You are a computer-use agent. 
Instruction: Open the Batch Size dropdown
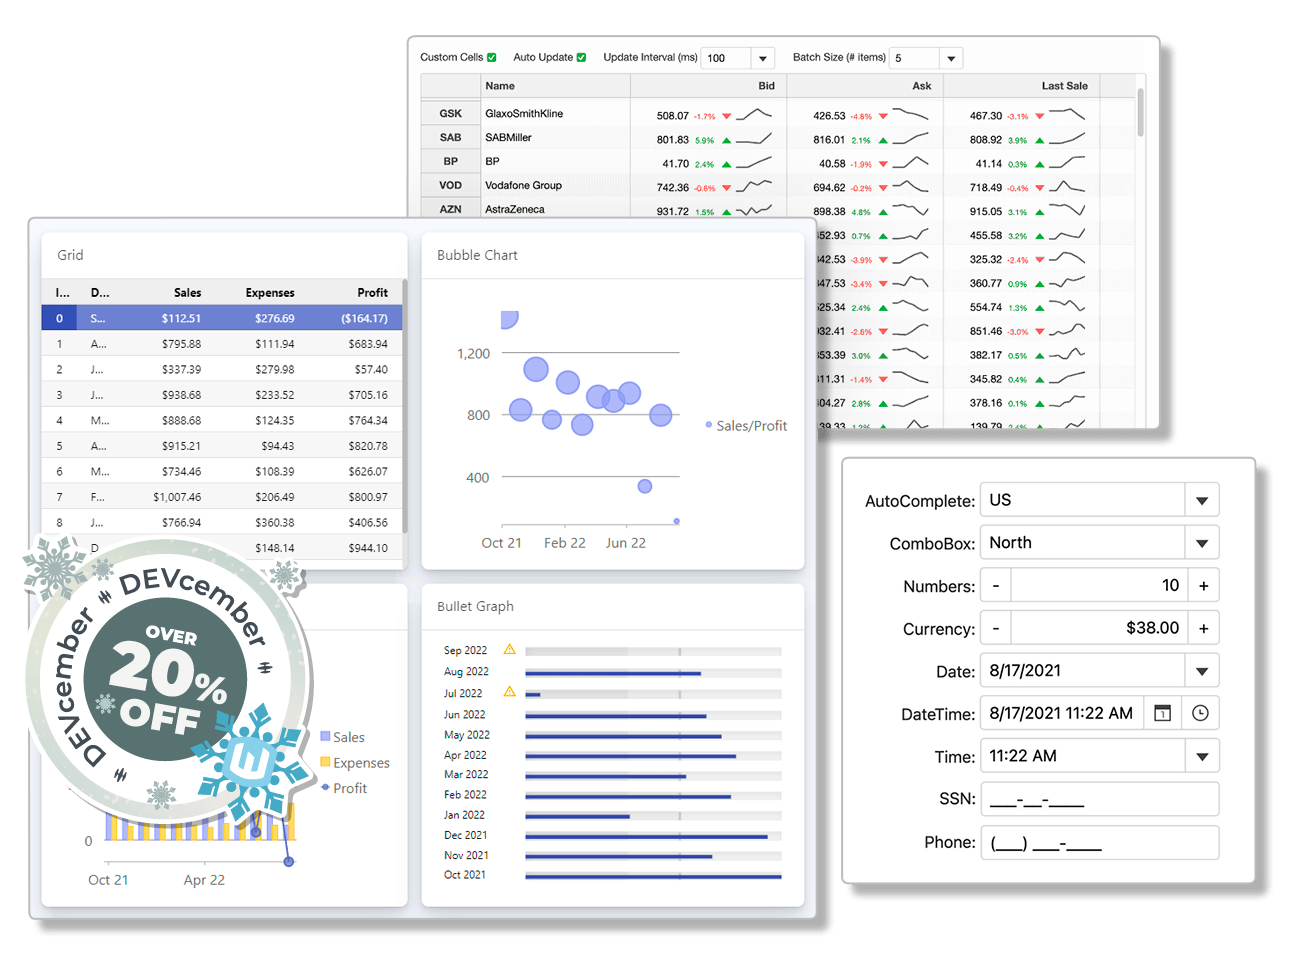tap(951, 59)
